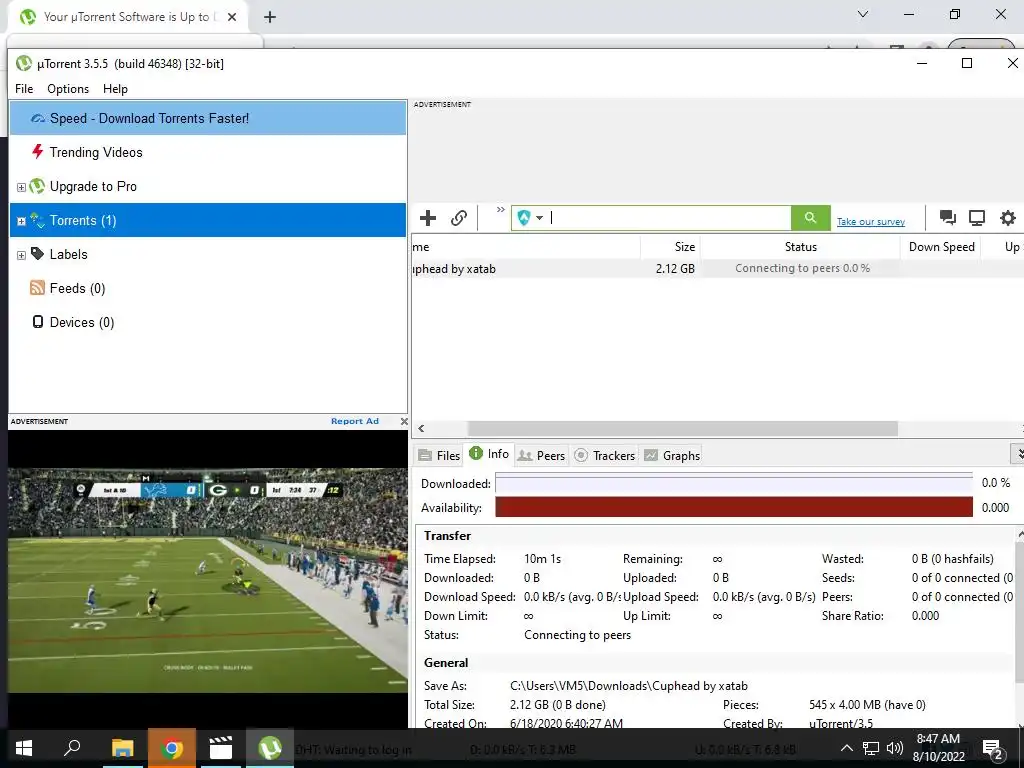Click the torrent list horizontal scrollbar

click(682, 428)
